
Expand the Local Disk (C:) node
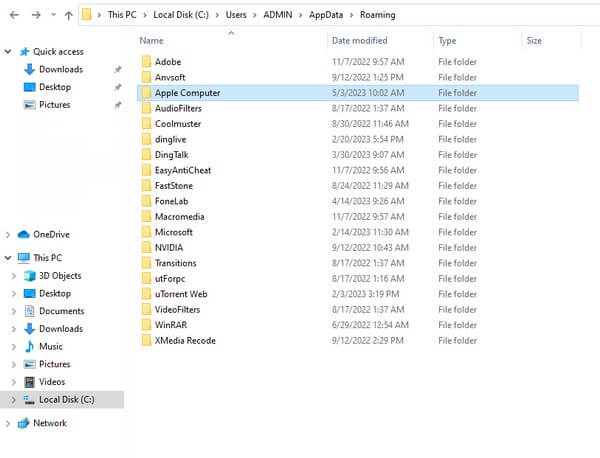pyautogui.click(x=14, y=399)
